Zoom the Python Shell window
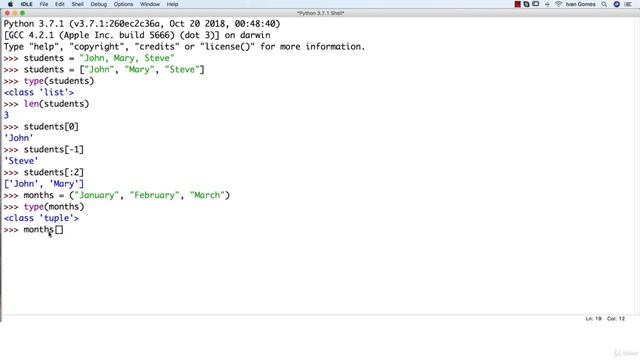 tap(22, 13)
